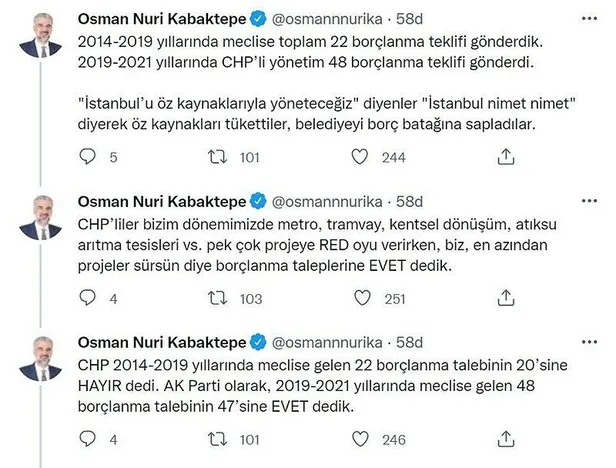Click the profile avatar on the first tweet
This screenshot has height=468, width=616.
42,36
